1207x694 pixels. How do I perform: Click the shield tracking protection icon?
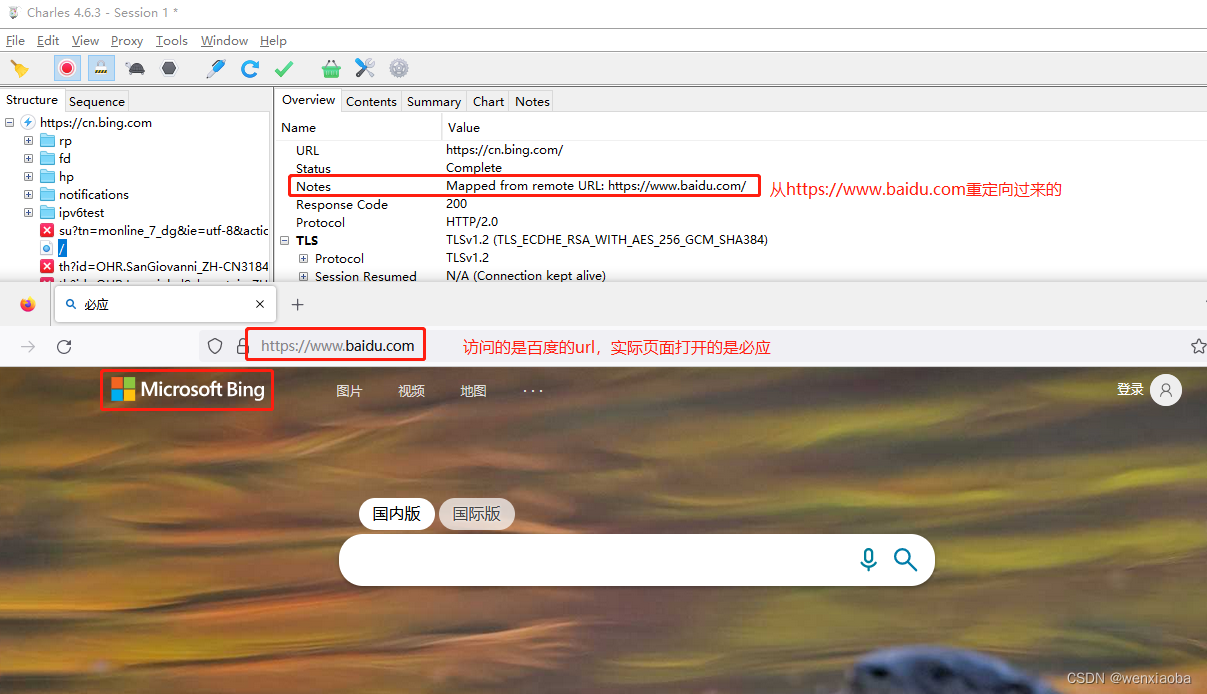[214, 346]
